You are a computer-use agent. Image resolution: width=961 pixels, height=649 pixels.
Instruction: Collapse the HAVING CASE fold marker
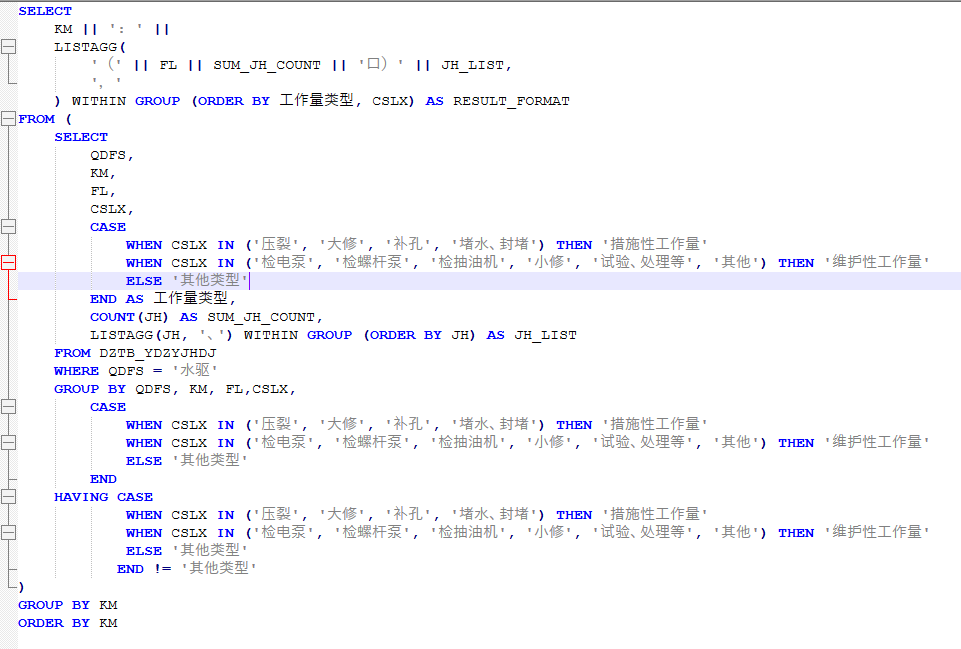click(x=9, y=497)
